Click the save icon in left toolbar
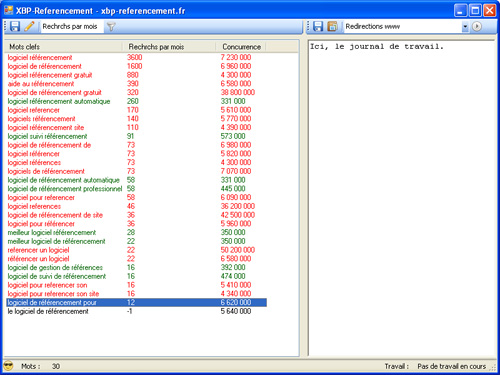 15,26
